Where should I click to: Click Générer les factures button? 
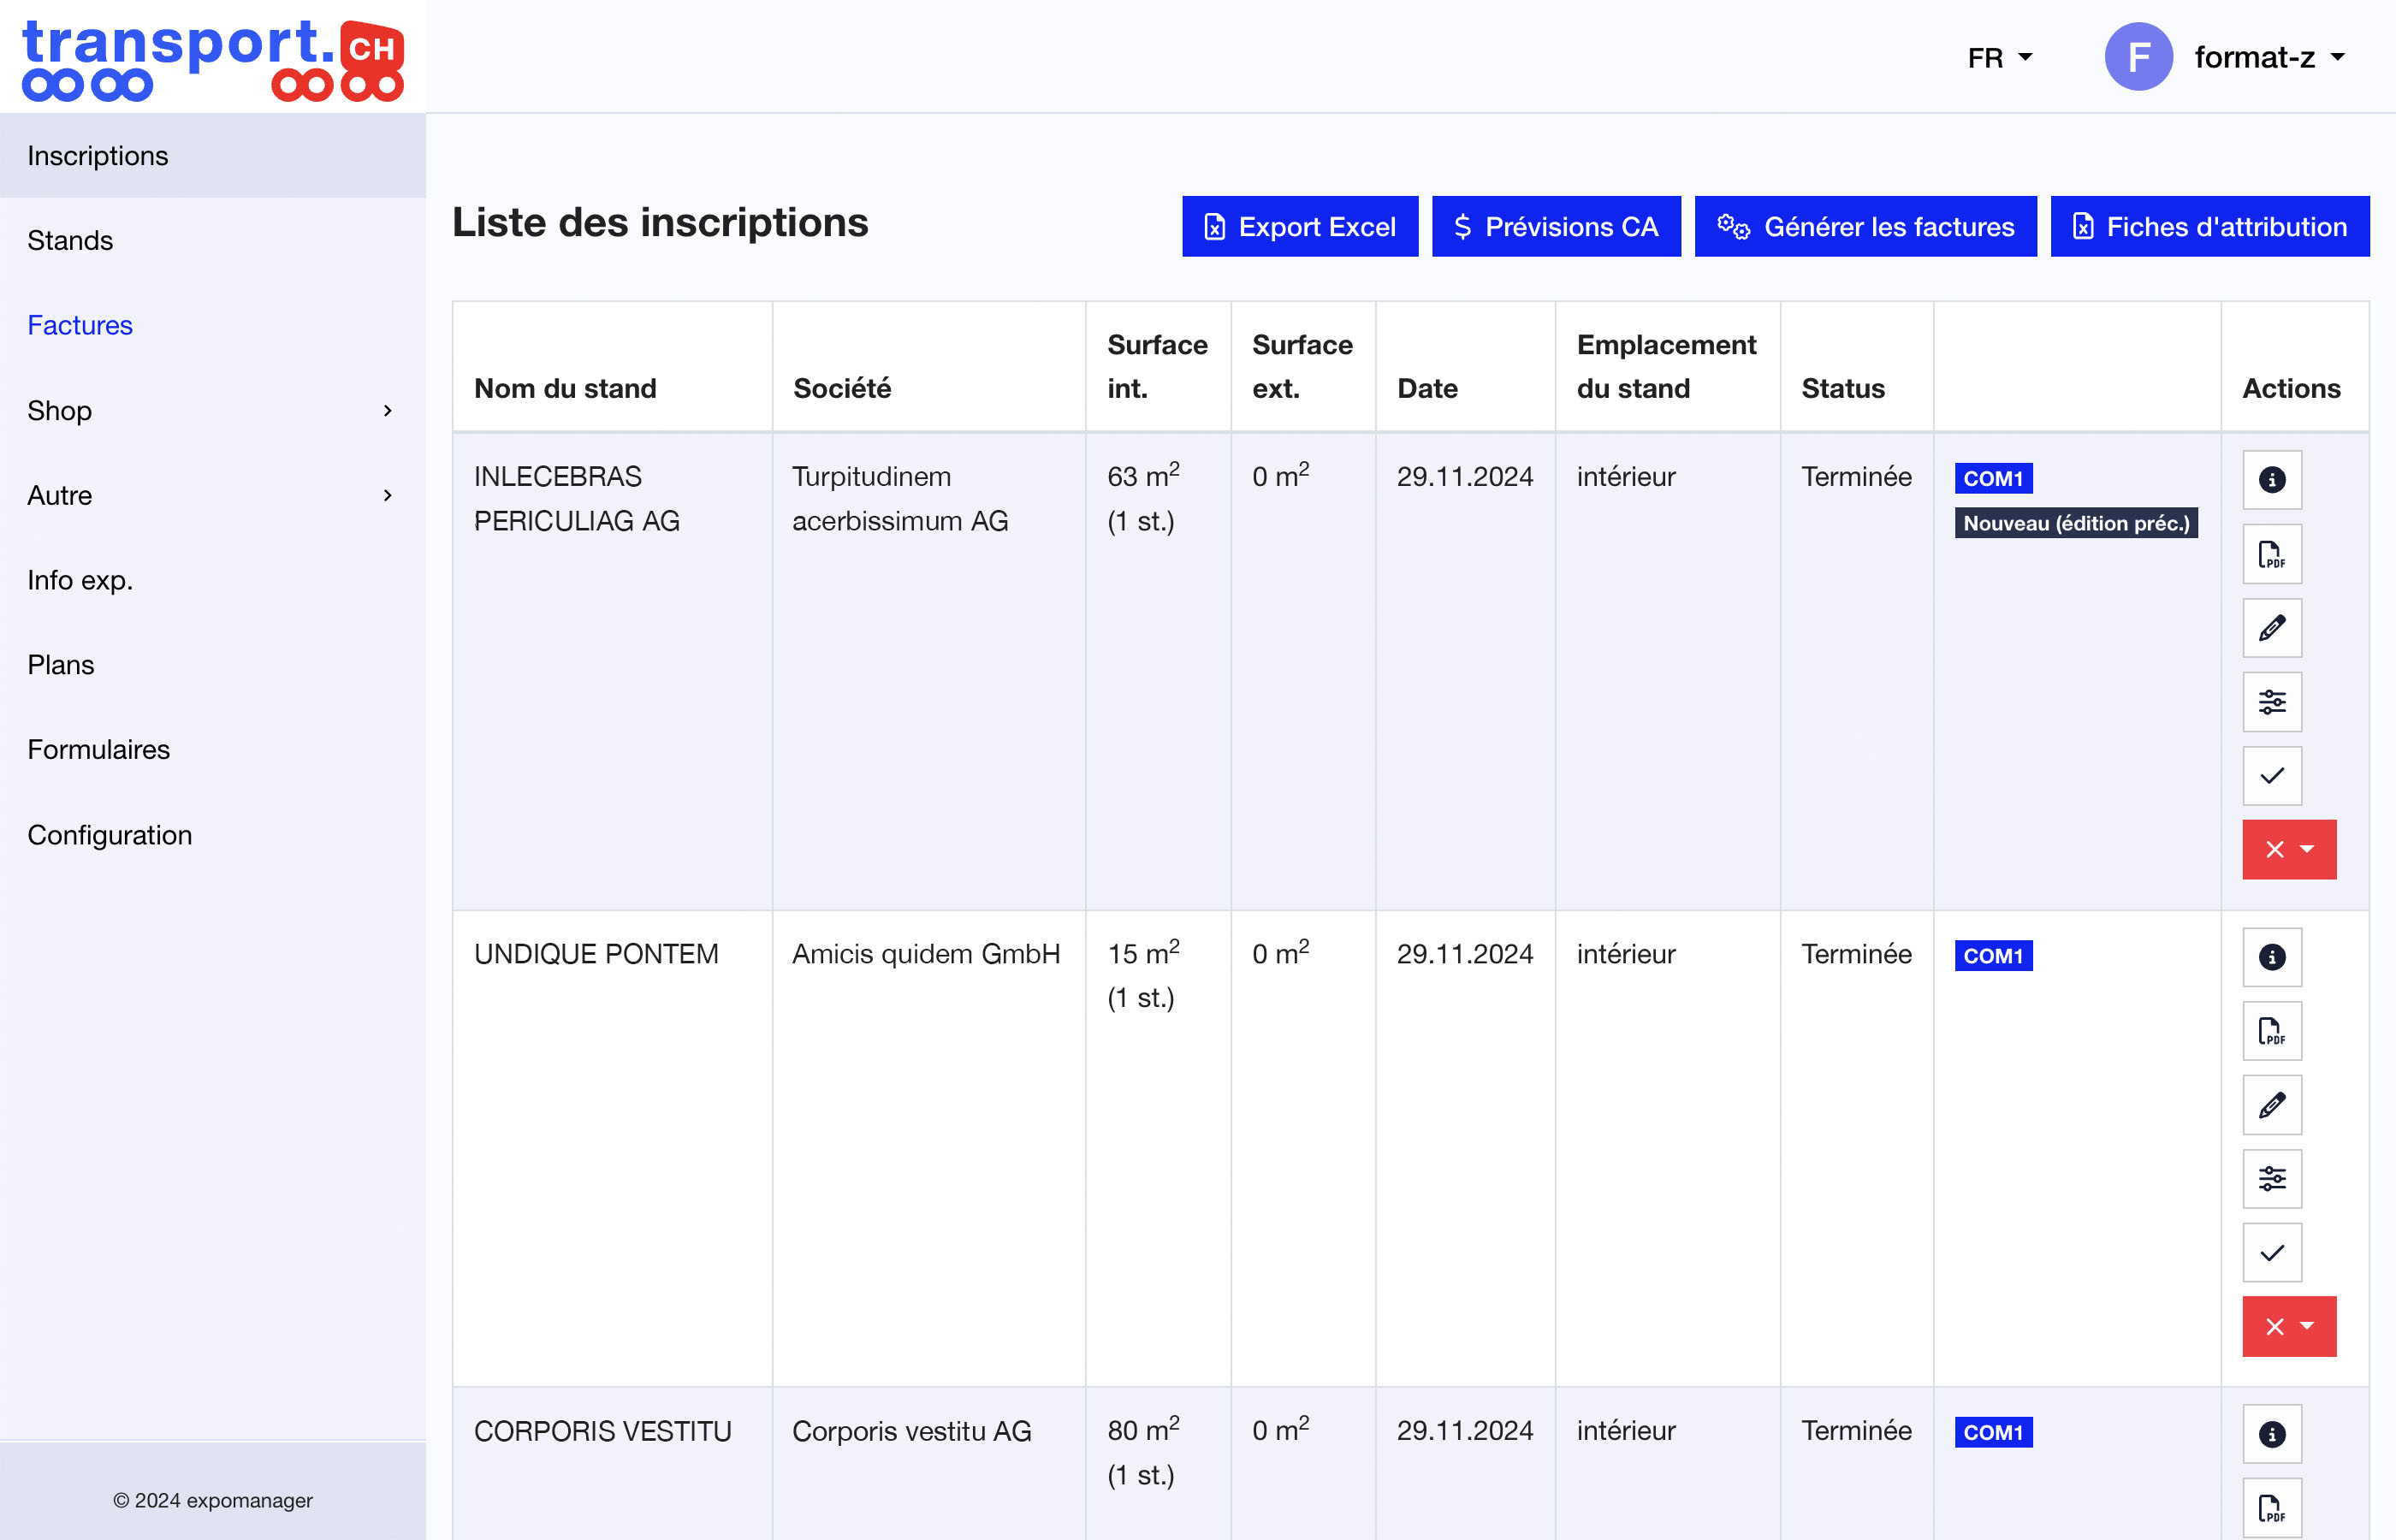1865,227
